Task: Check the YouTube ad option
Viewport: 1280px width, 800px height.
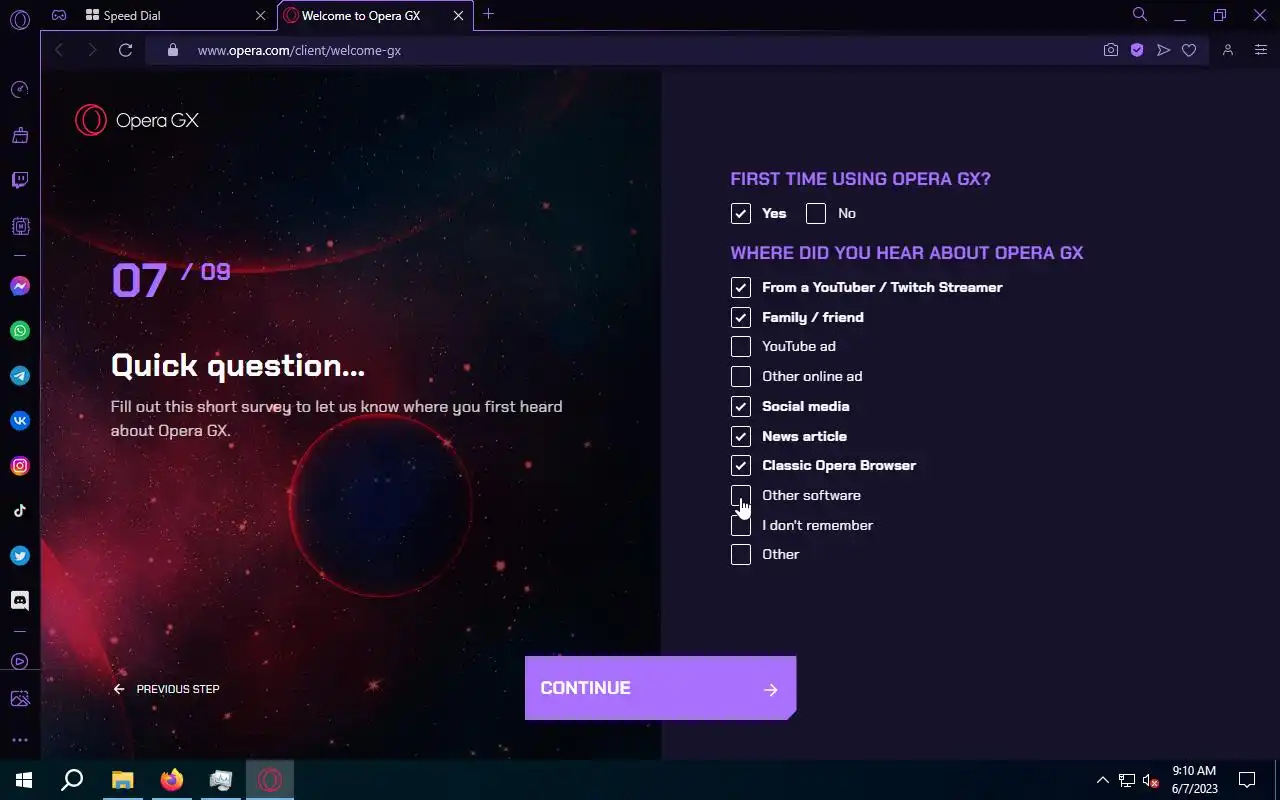Action: pyautogui.click(x=740, y=346)
